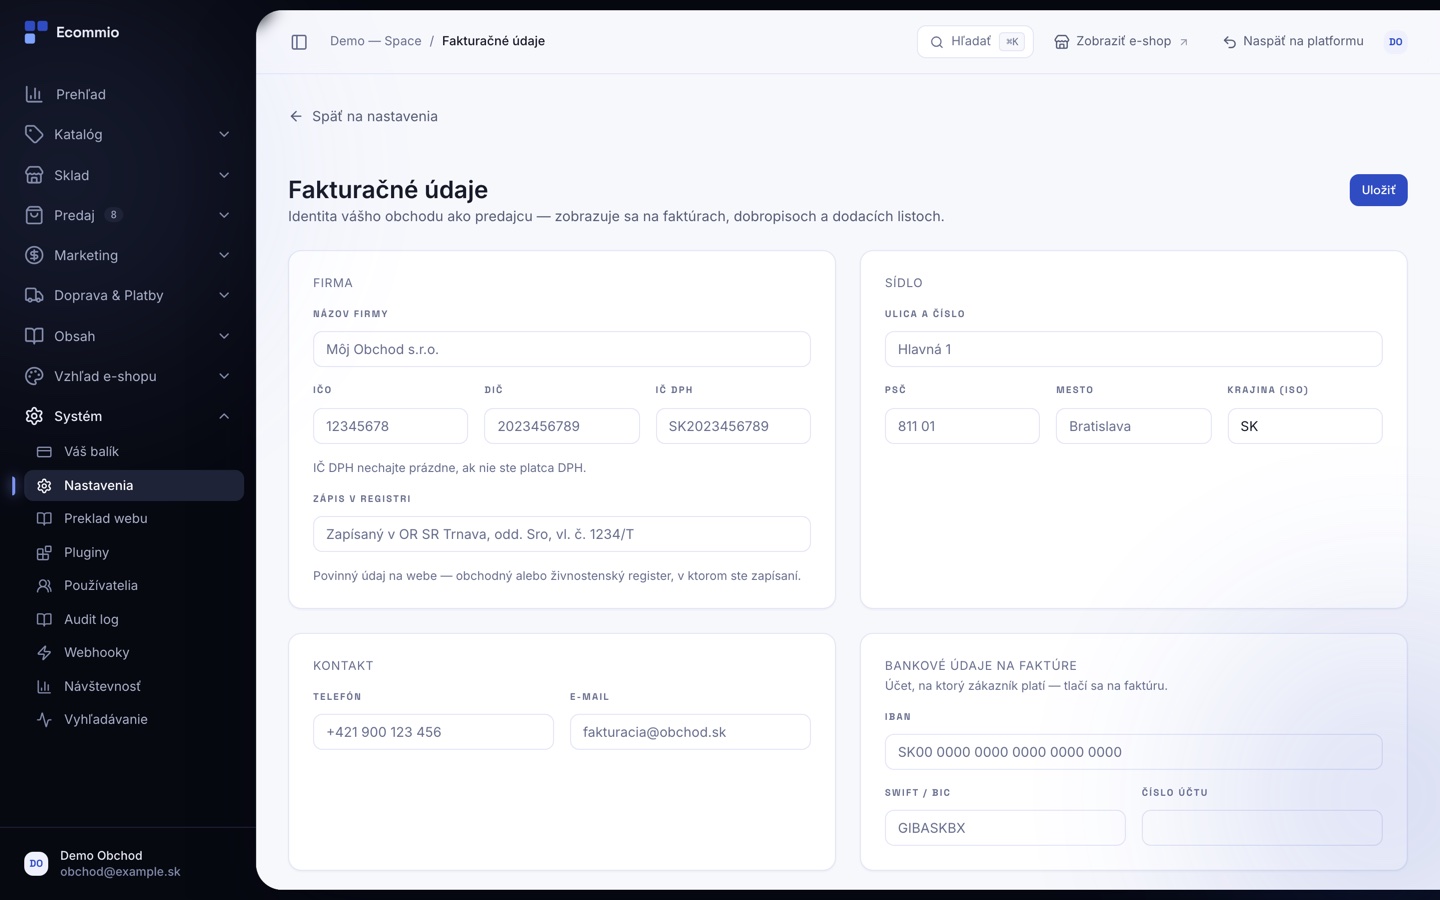Open Audit log in the sidebar
This screenshot has height=900, width=1440.
[134, 620]
